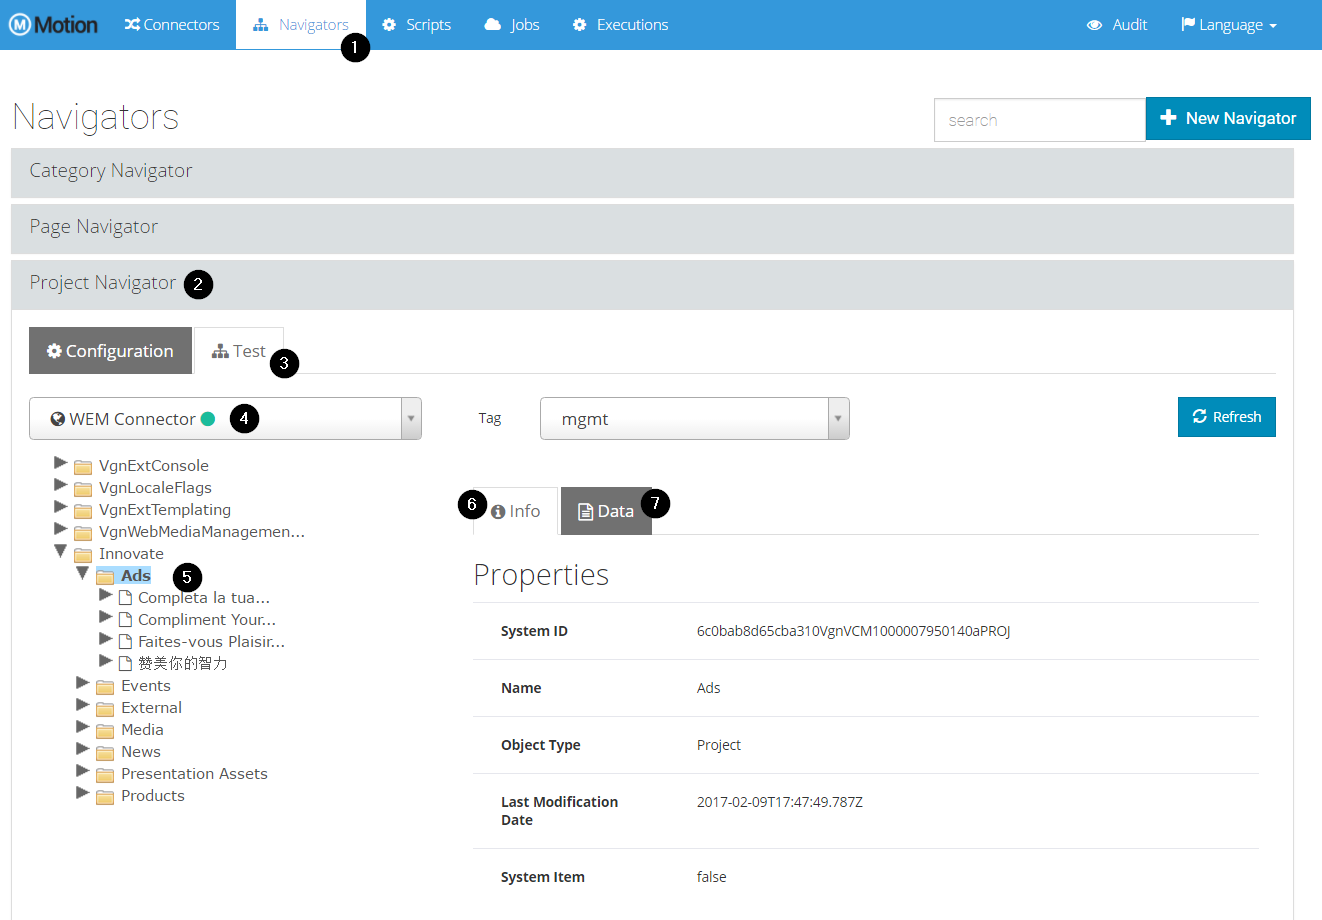Click the Ads folder icon

(x=105, y=577)
